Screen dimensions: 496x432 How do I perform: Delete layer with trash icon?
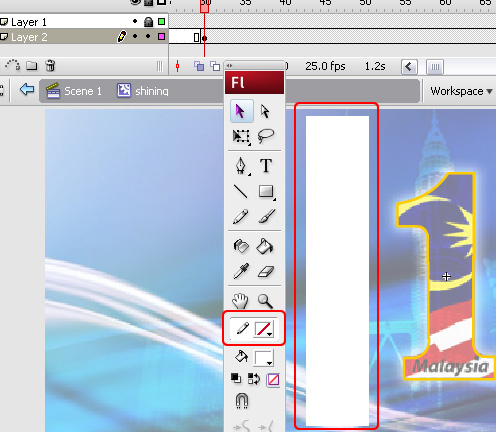coord(50,65)
